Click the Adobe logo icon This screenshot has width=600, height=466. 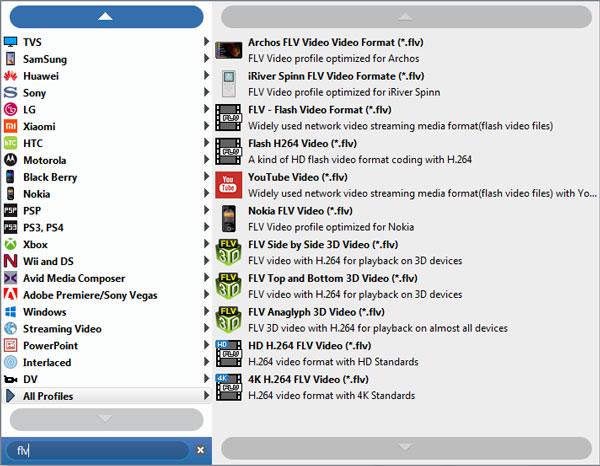tap(10, 294)
